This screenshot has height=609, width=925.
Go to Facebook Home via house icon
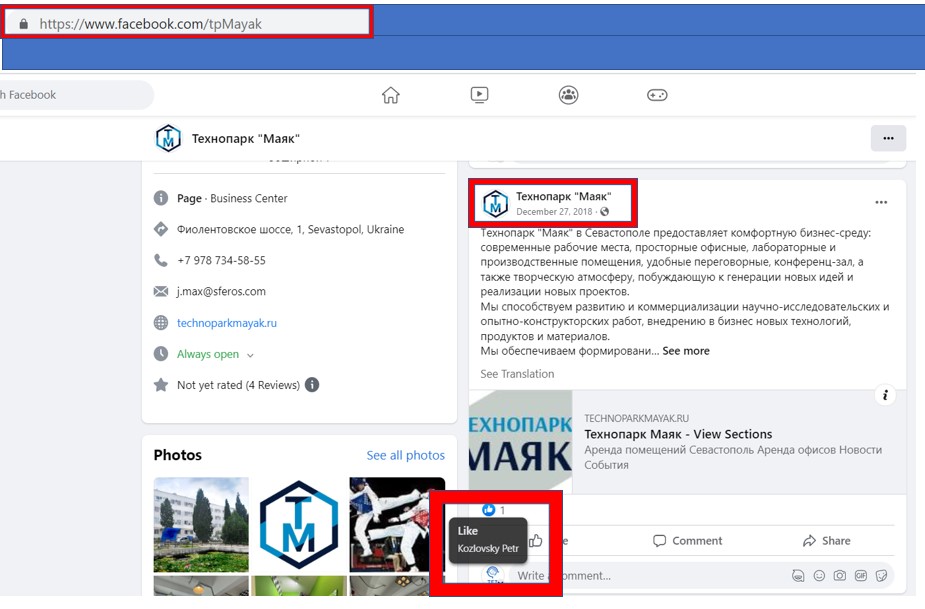point(391,95)
